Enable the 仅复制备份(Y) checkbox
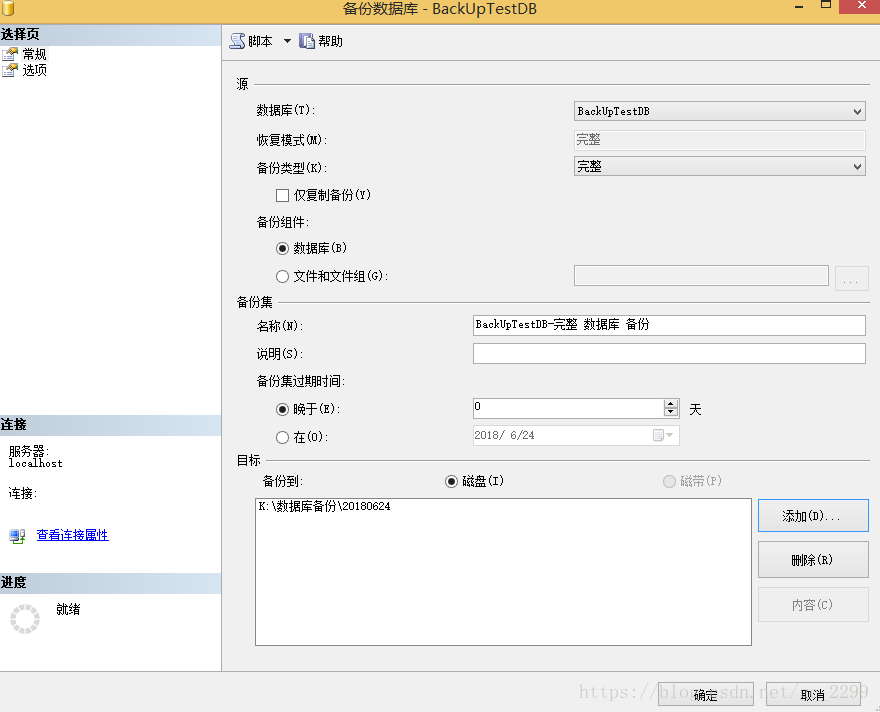 tap(285, 194)
